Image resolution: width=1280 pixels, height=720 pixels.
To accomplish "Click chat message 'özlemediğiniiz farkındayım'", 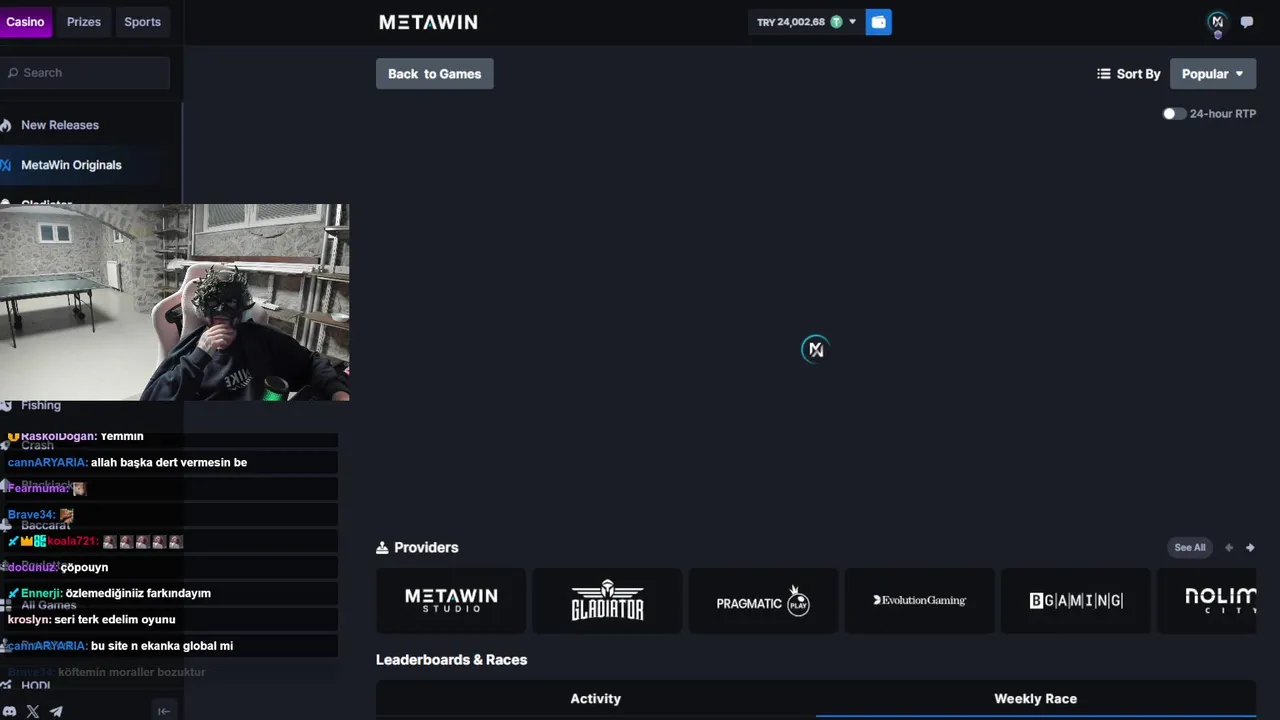I will coord(138,594).
